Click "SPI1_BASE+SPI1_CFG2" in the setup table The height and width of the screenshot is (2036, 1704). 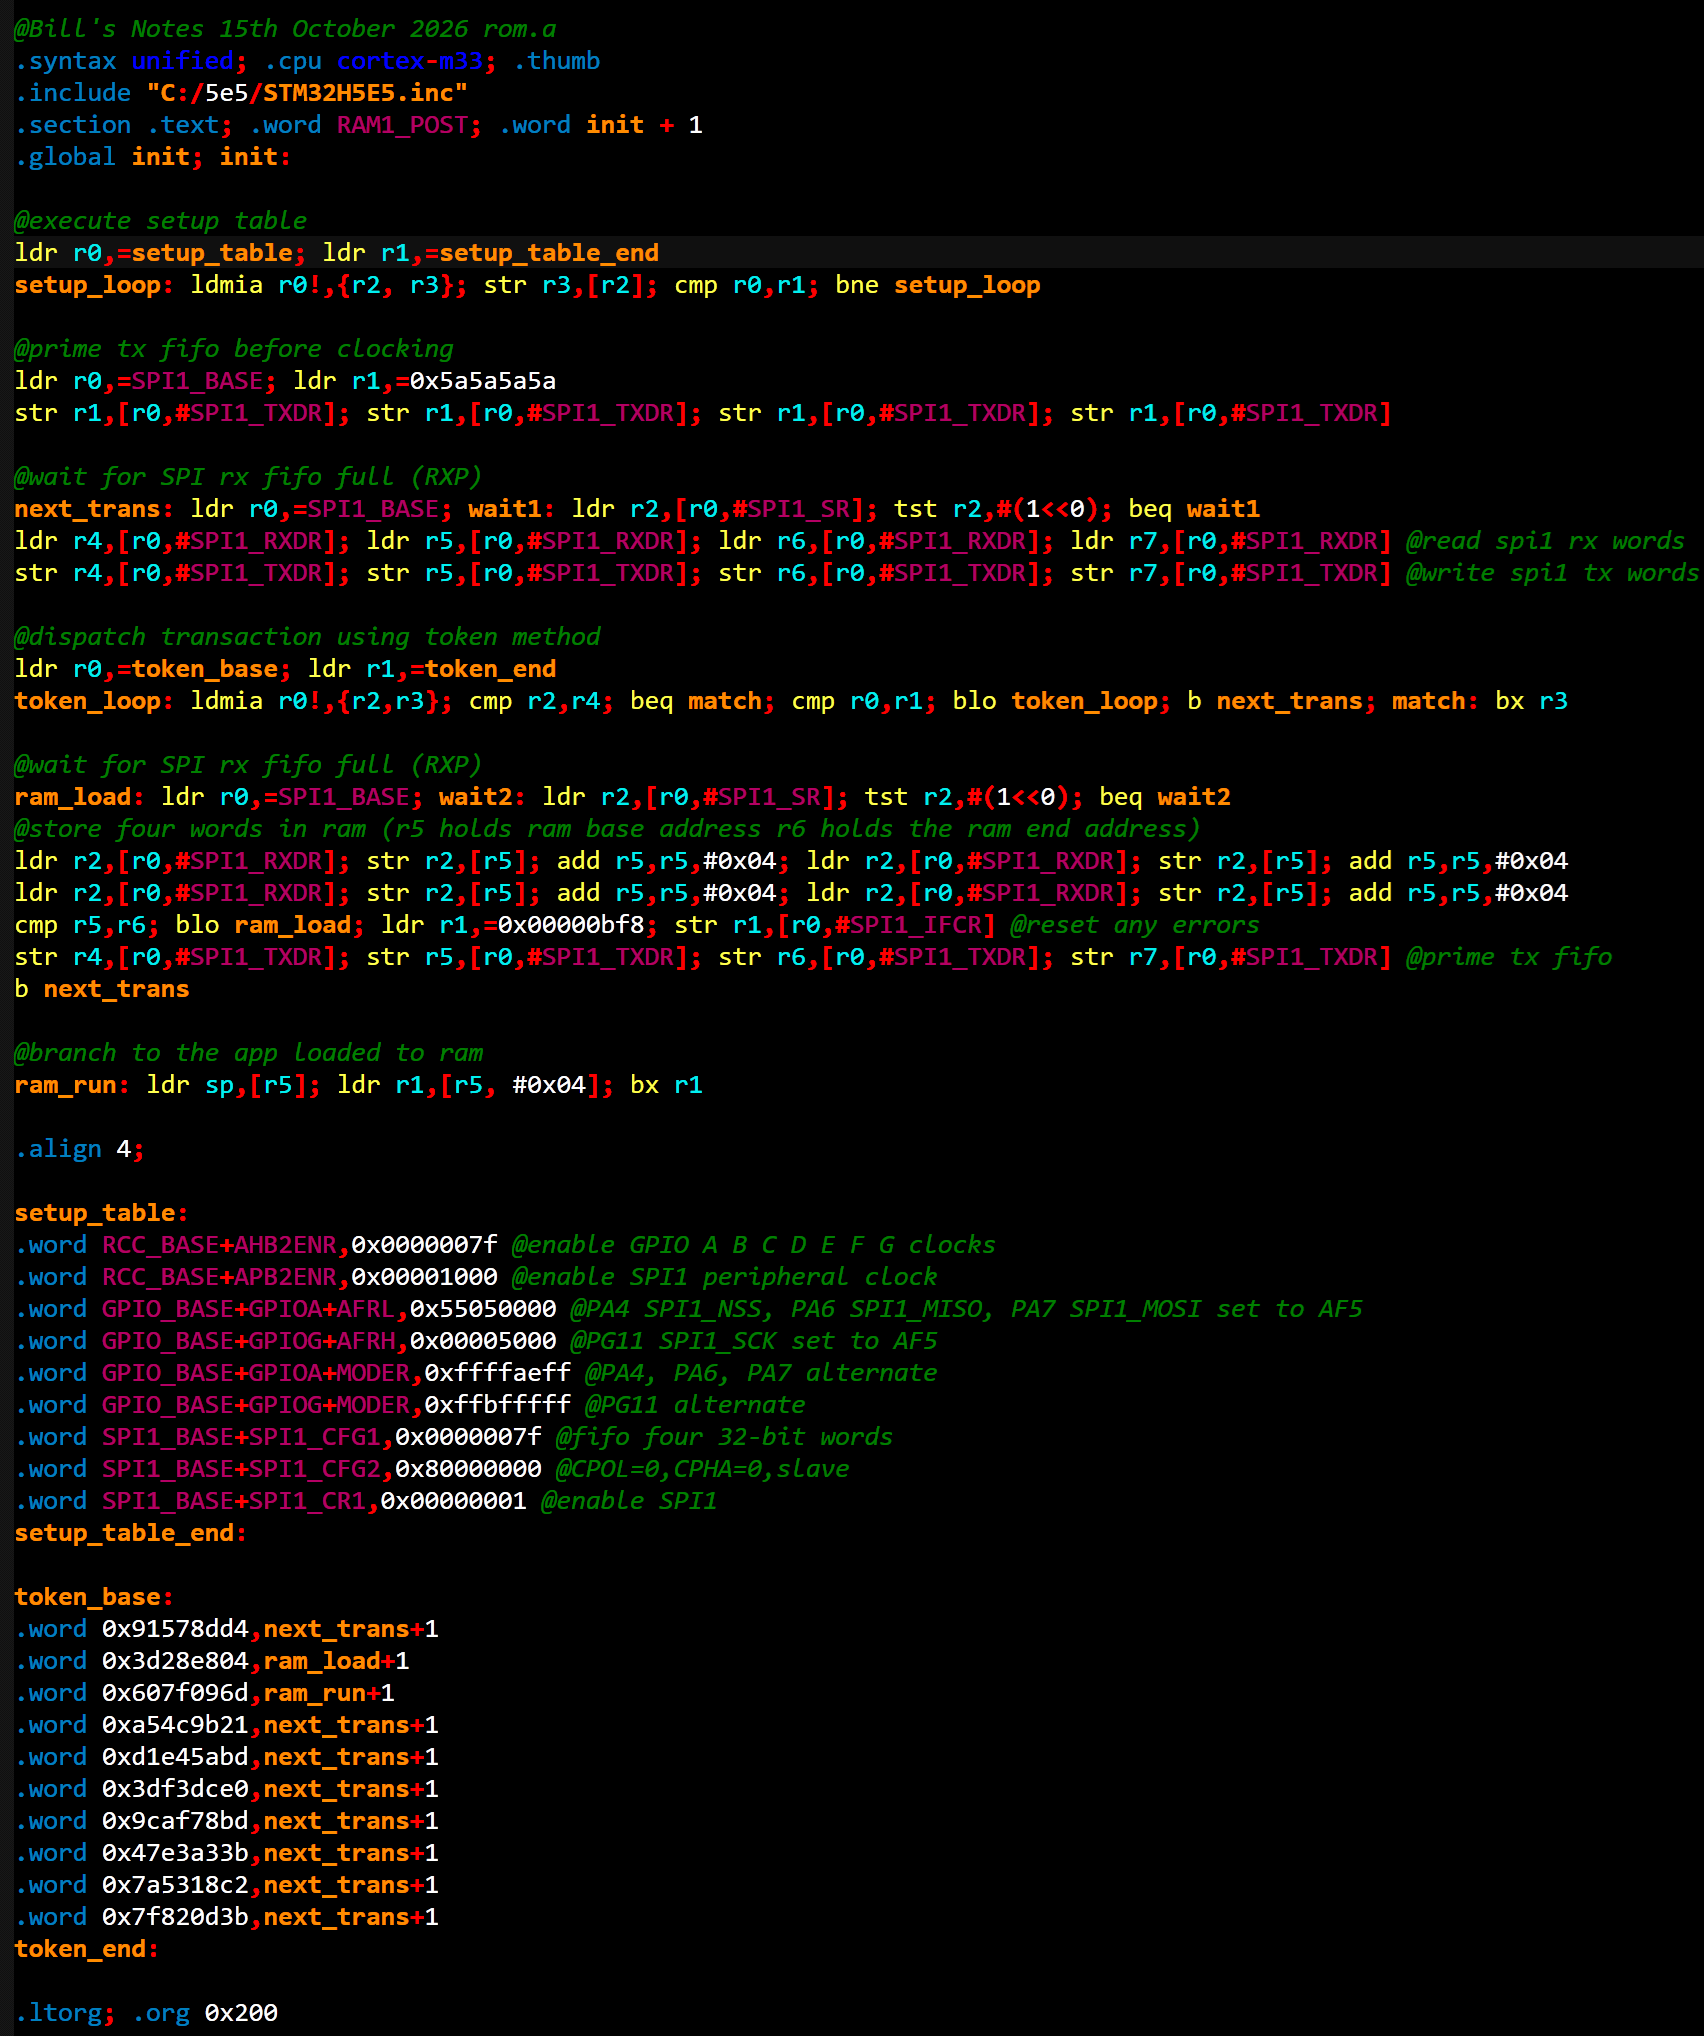[241, 1469]
